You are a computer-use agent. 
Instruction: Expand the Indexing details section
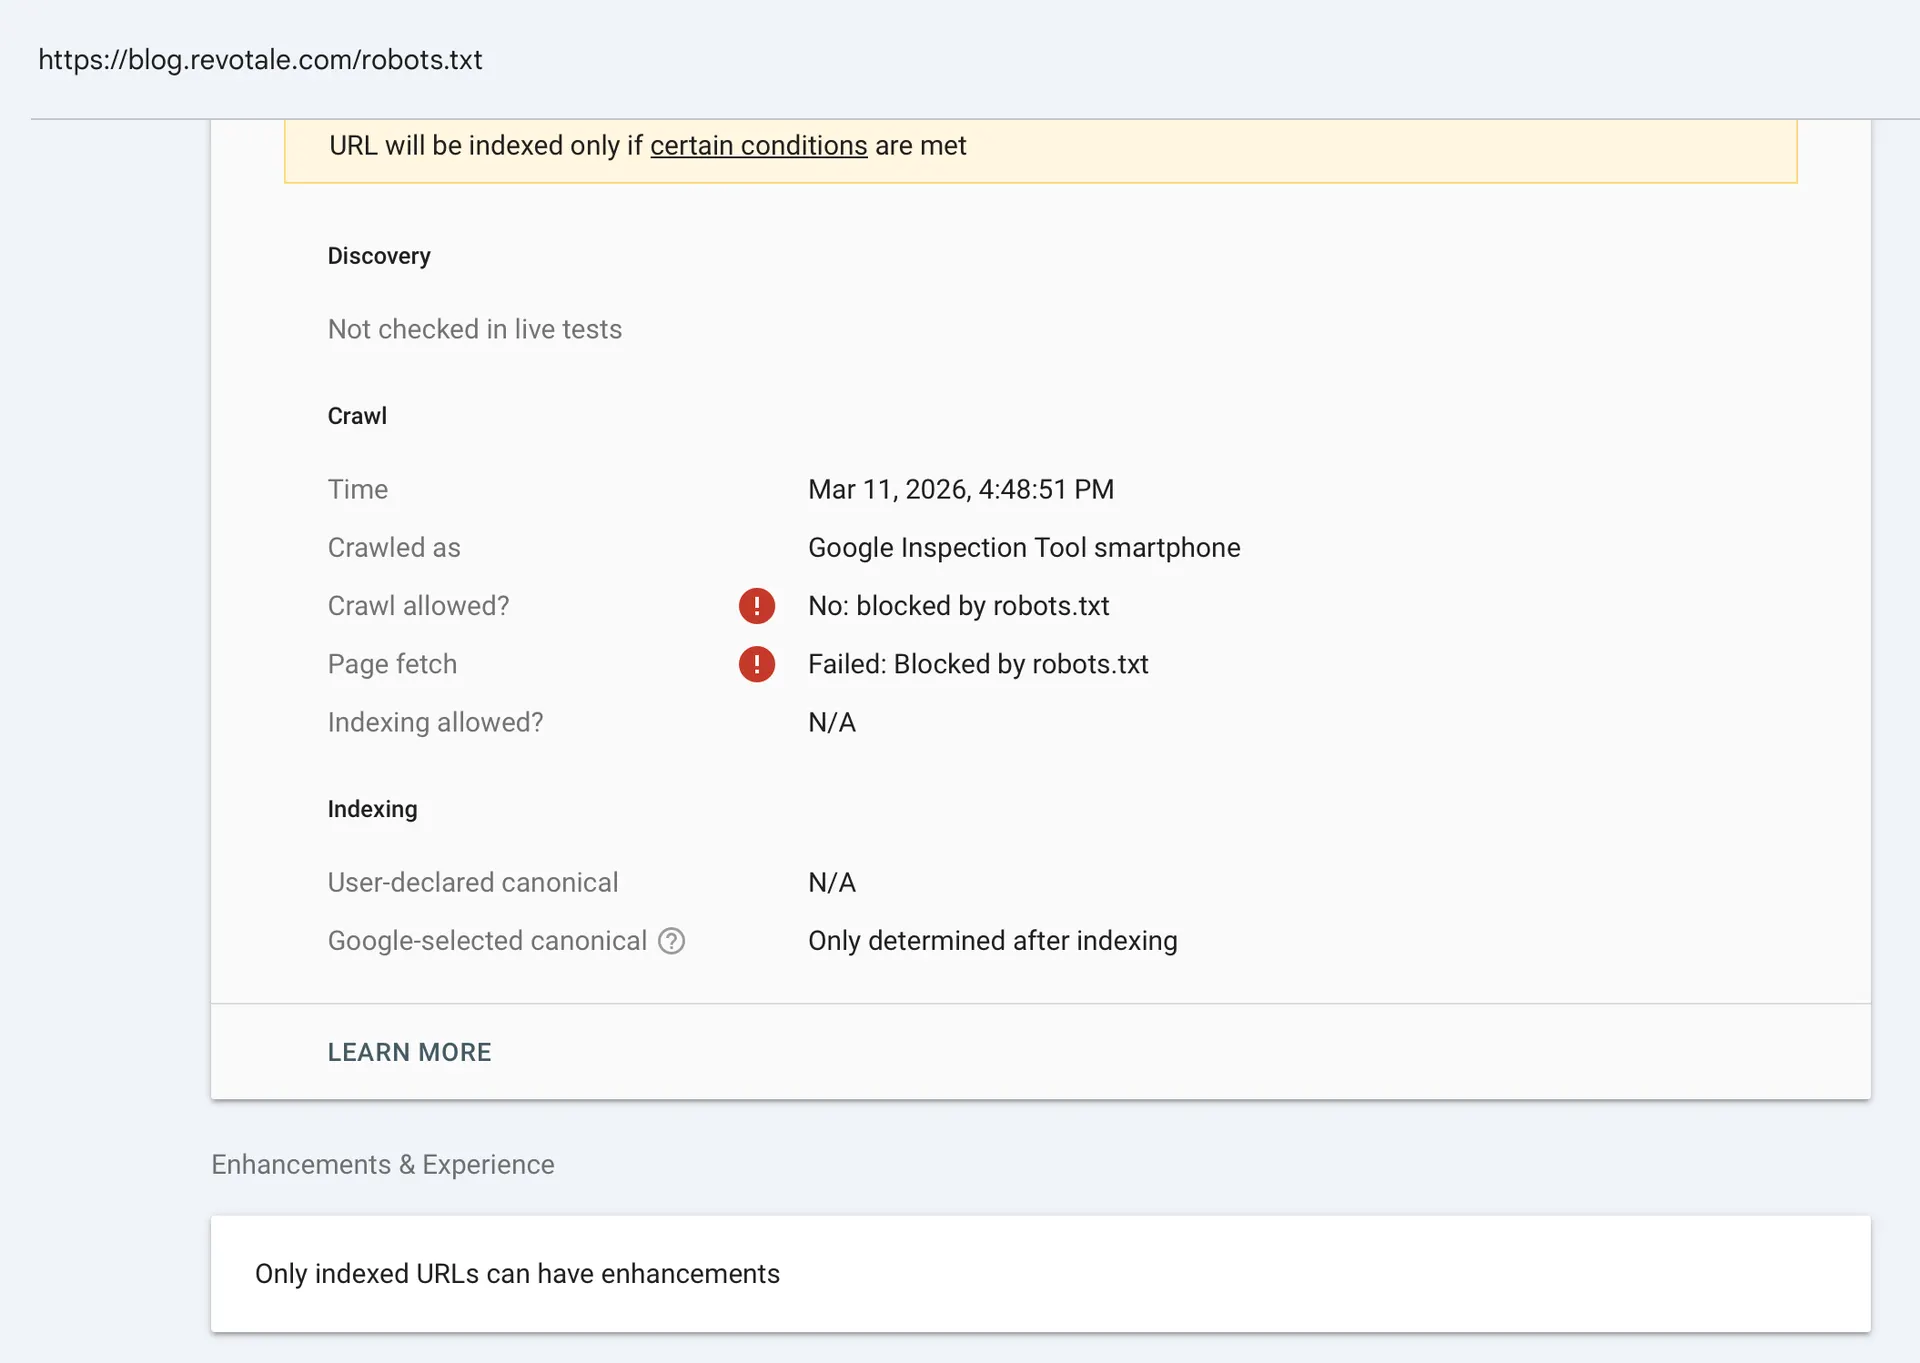pyautogui.click(x=371, y=809)
